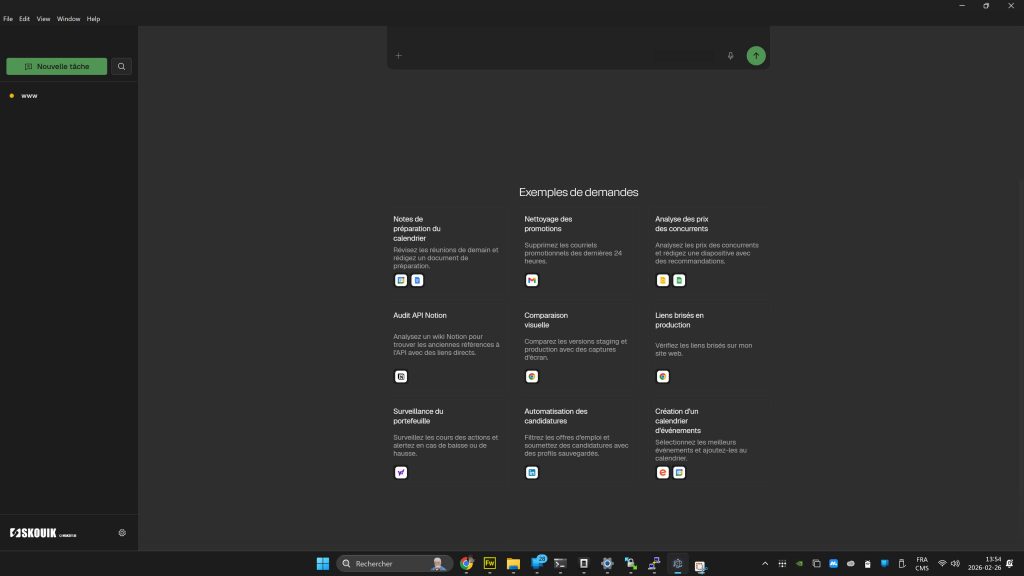Click the LinkedIn icon under Automatisation des candidatures
Image resolution: width=1024 pixels, height=576 pixels.
pos(532,473)
